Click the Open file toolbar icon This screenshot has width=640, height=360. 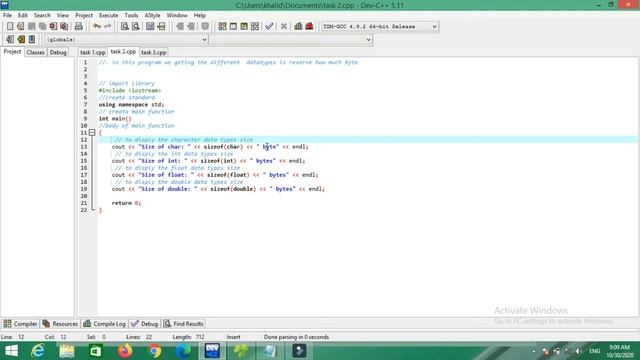(x=20, y=27)
